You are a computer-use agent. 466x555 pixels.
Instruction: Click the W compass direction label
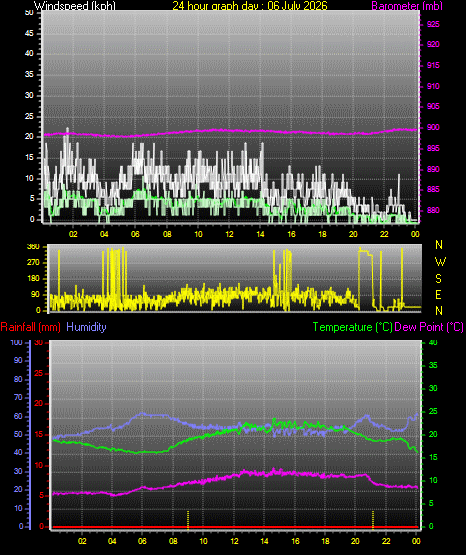(440, 262)
